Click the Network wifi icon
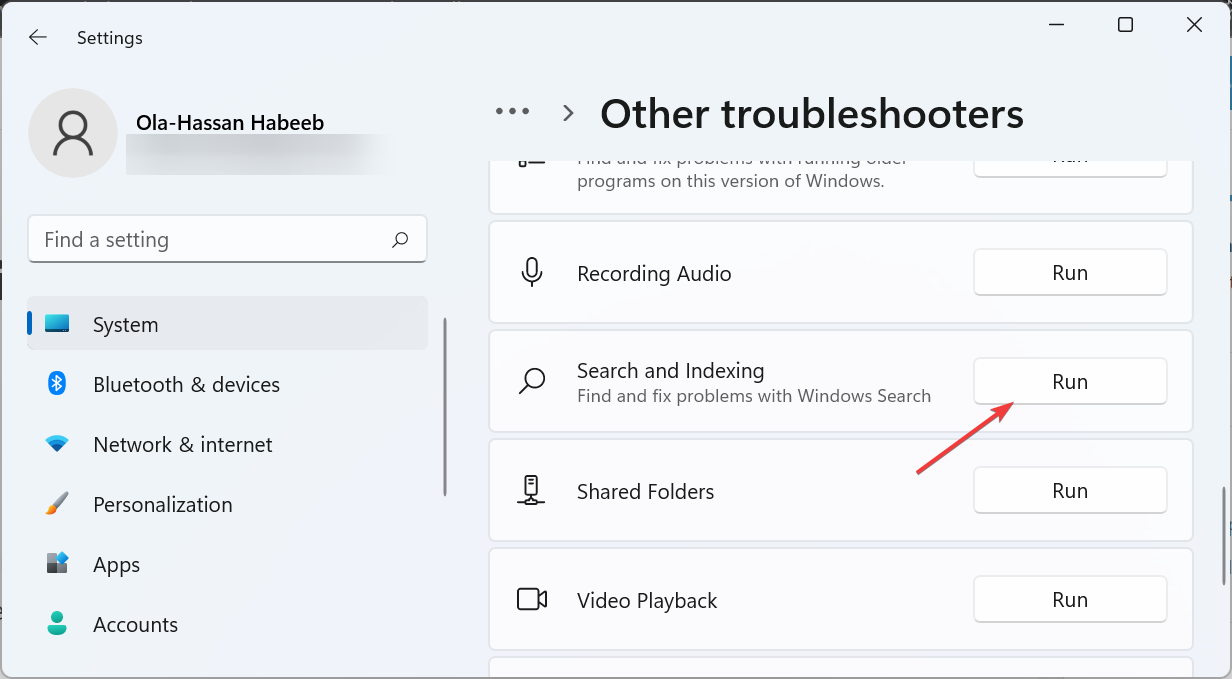This screenshot has width=1232, height=679. point(57,444)
